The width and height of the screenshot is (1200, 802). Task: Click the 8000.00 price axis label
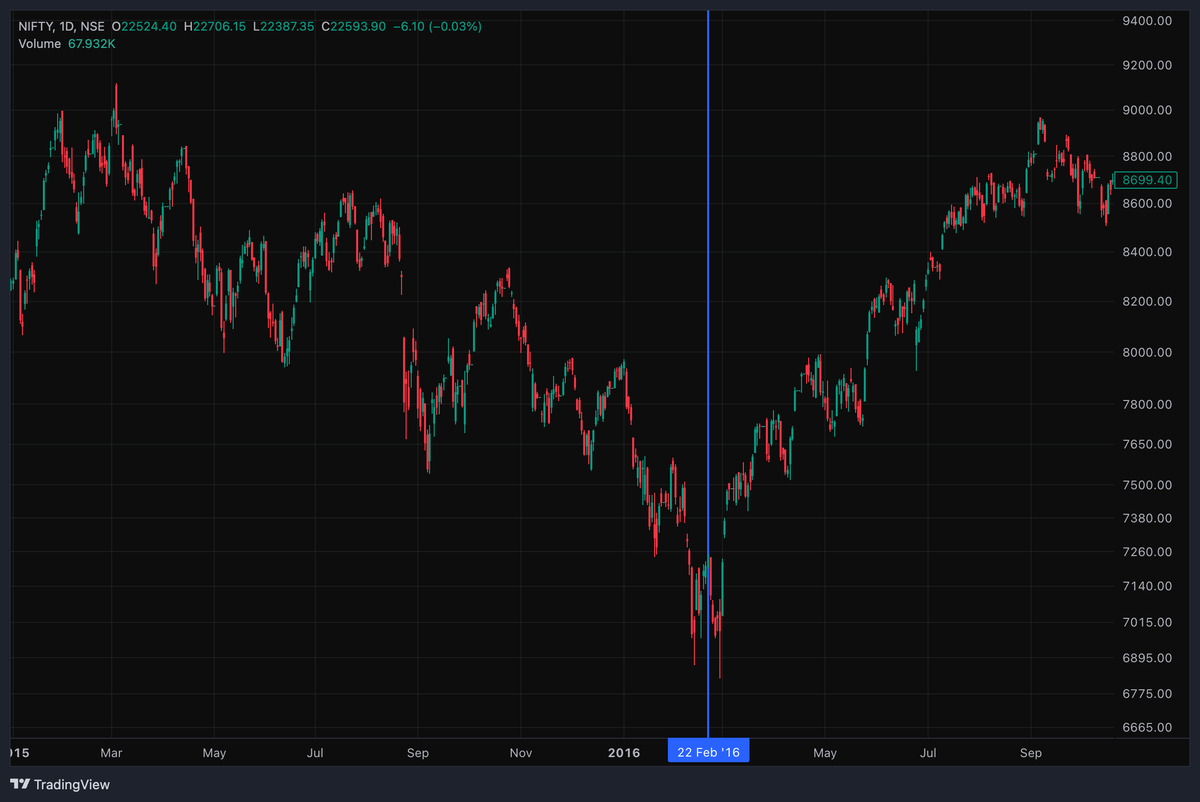1147,353
